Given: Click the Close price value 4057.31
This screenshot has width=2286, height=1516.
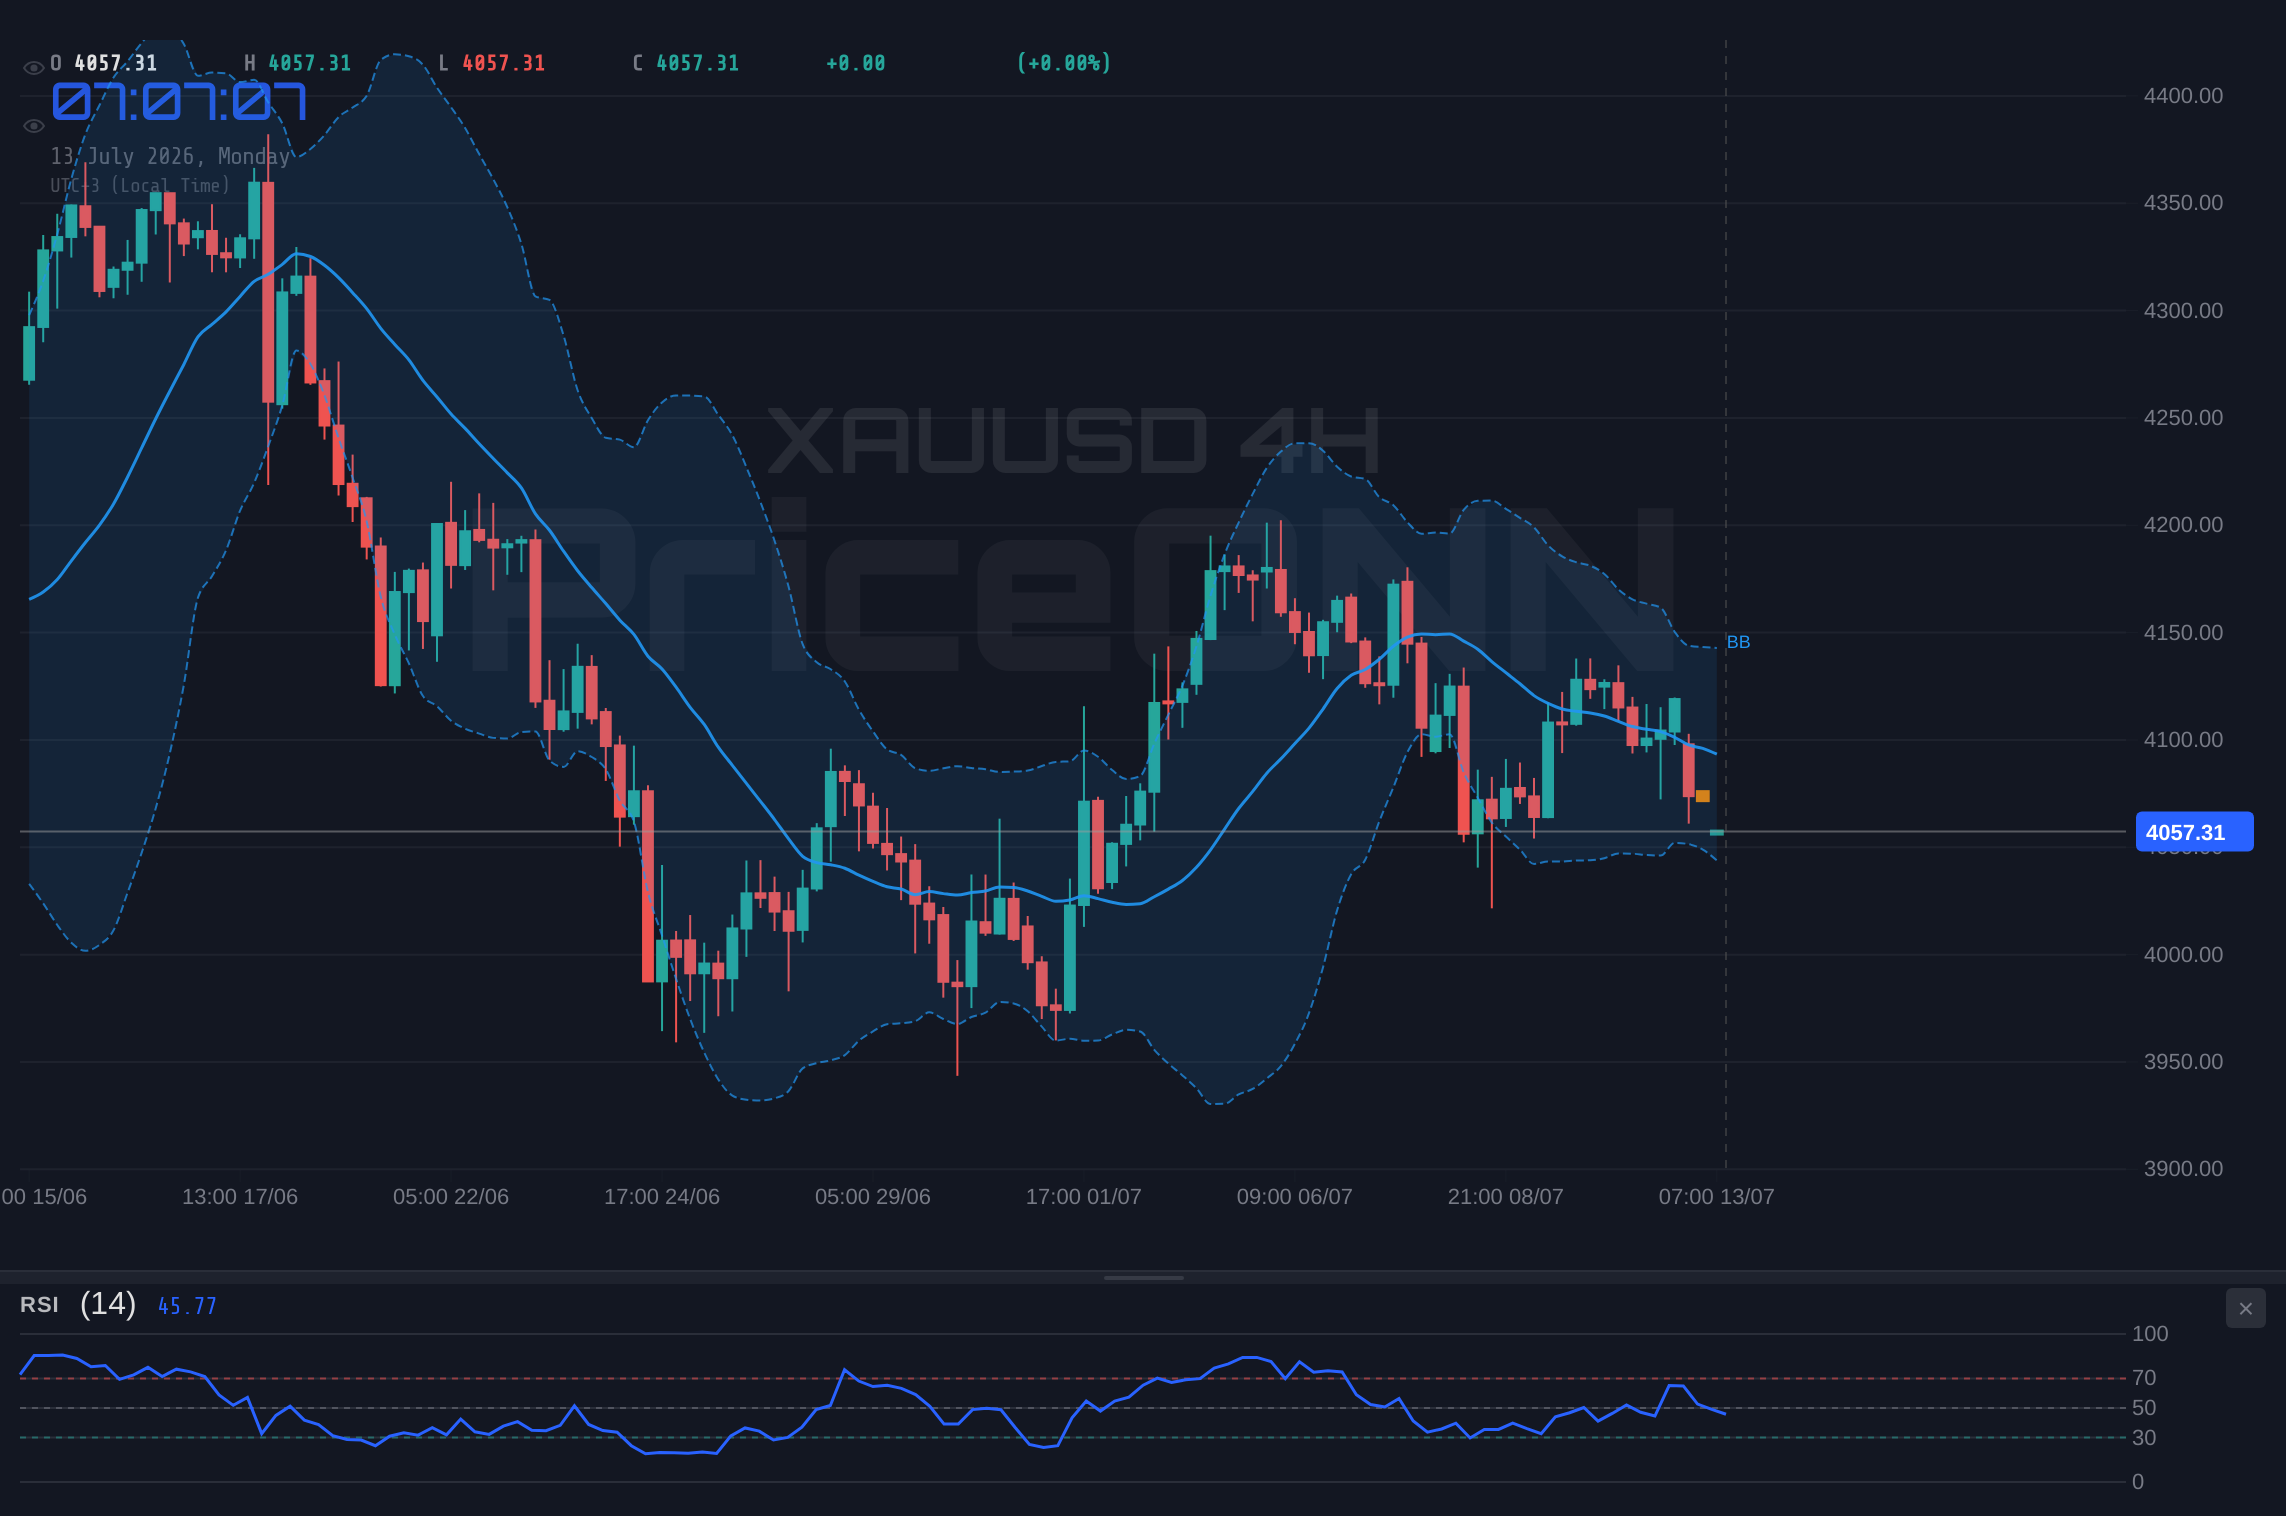Looking at the screenshot, I should (x=698, y=63).
